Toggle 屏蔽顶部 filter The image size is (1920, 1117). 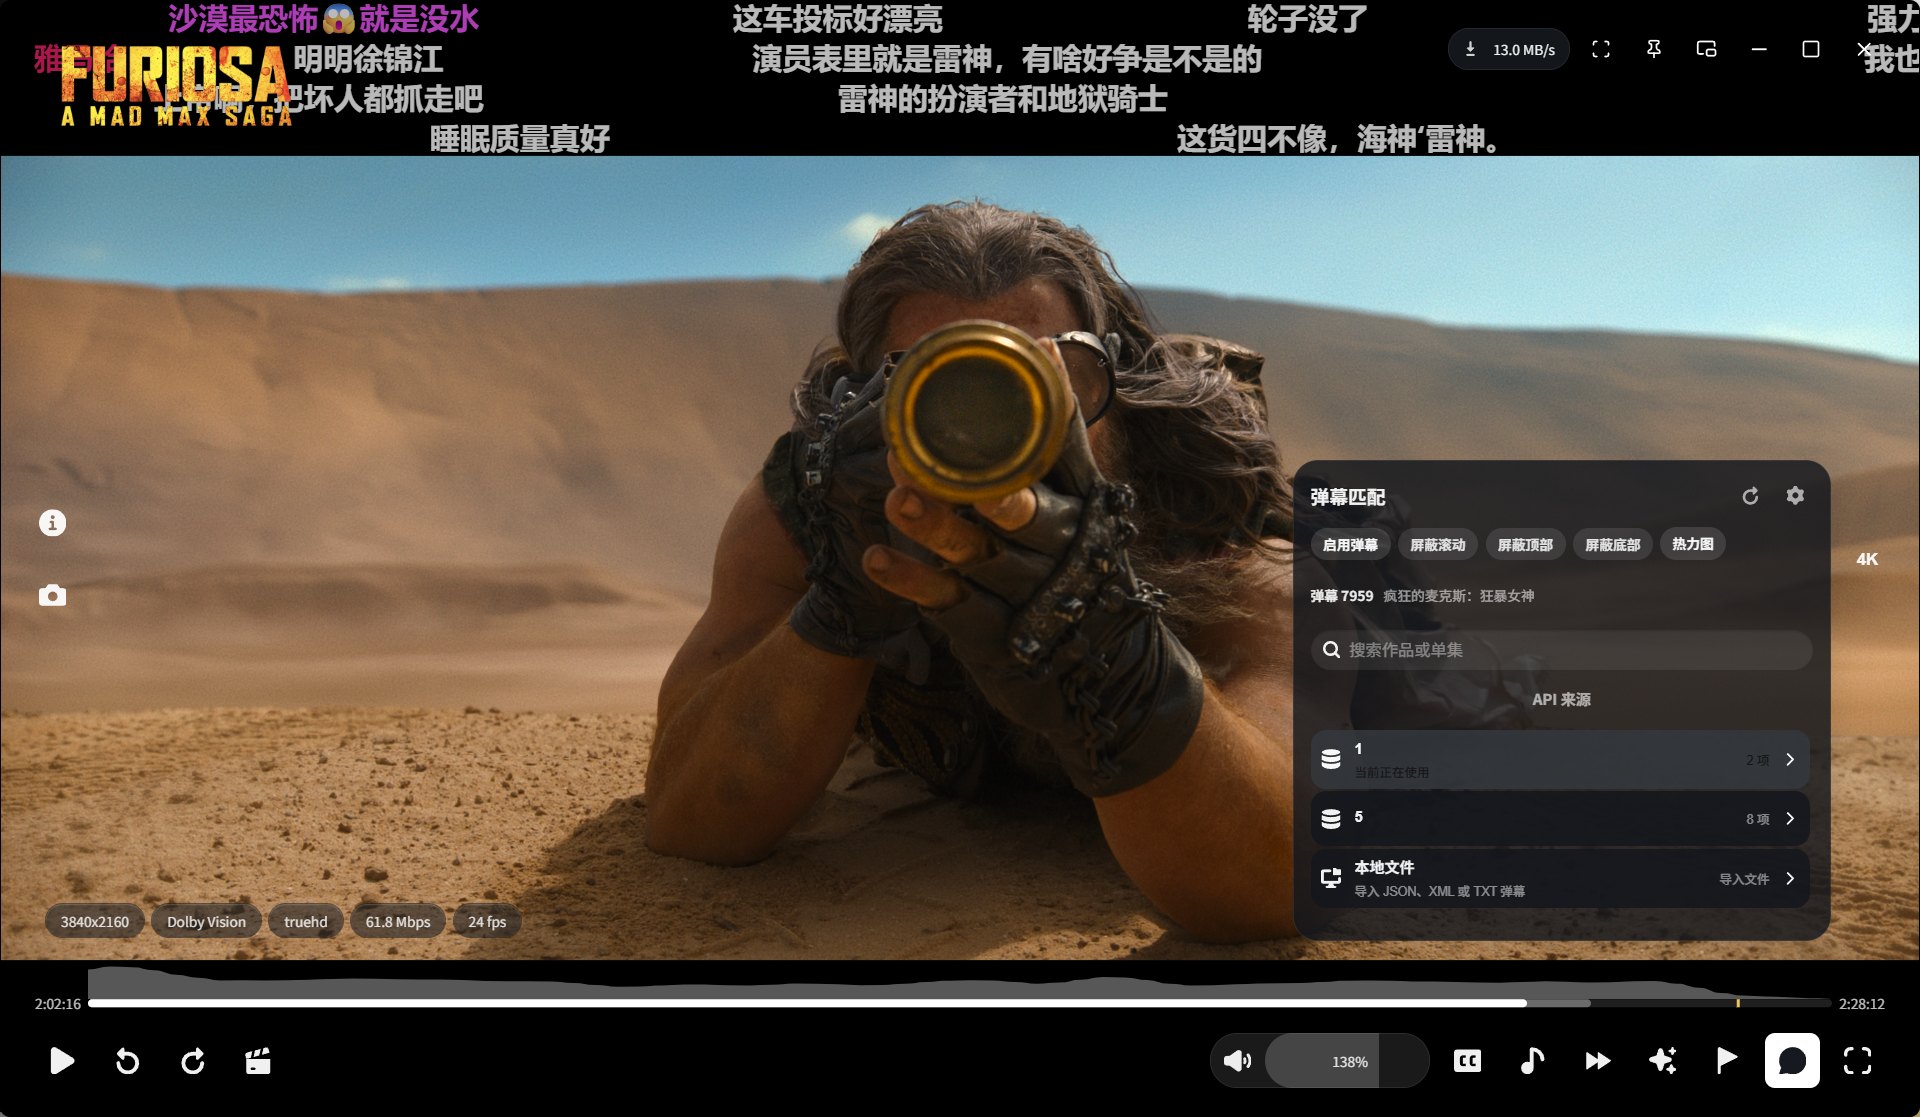tap(1525, 545)
